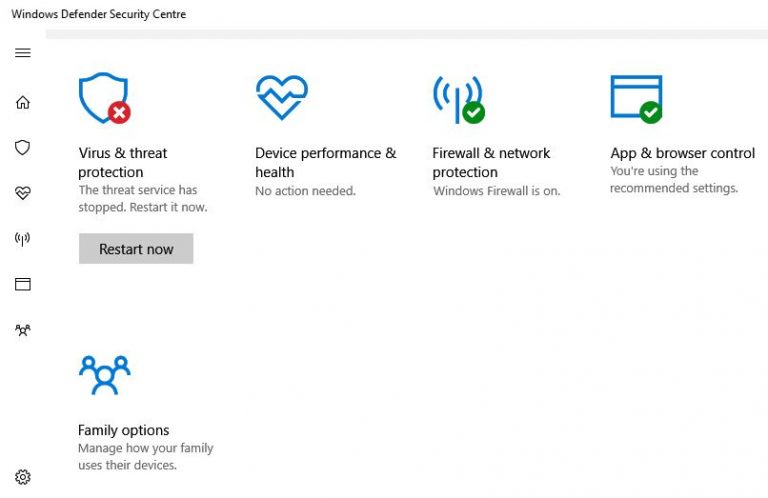This screenshot has width=768, height=498.
Task: Click the large browser window tile icon
Action: click(x=636, y=98)
